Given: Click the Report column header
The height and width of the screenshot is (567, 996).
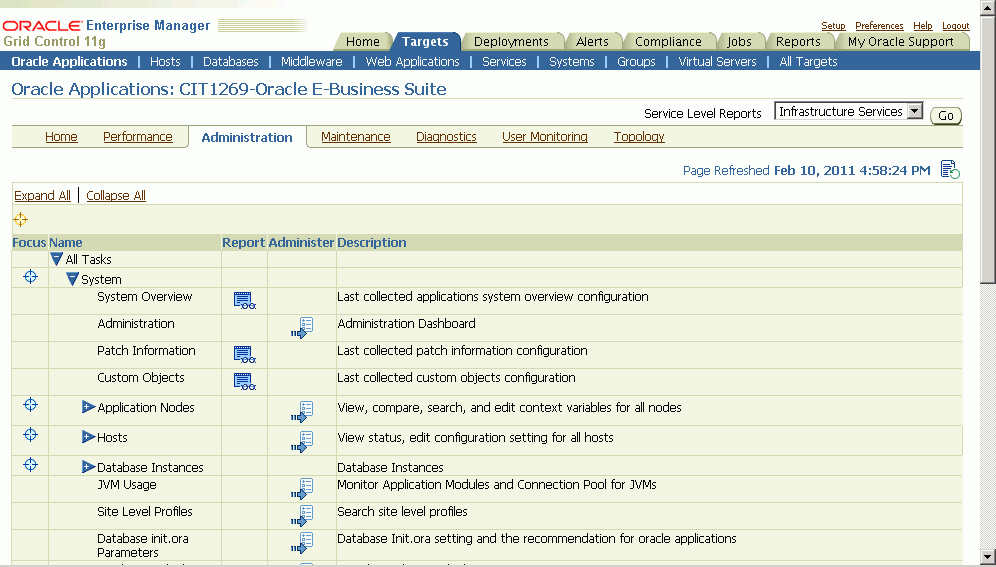Looking at the screenshot, I should pyautogui.click(x=243, y=243).
